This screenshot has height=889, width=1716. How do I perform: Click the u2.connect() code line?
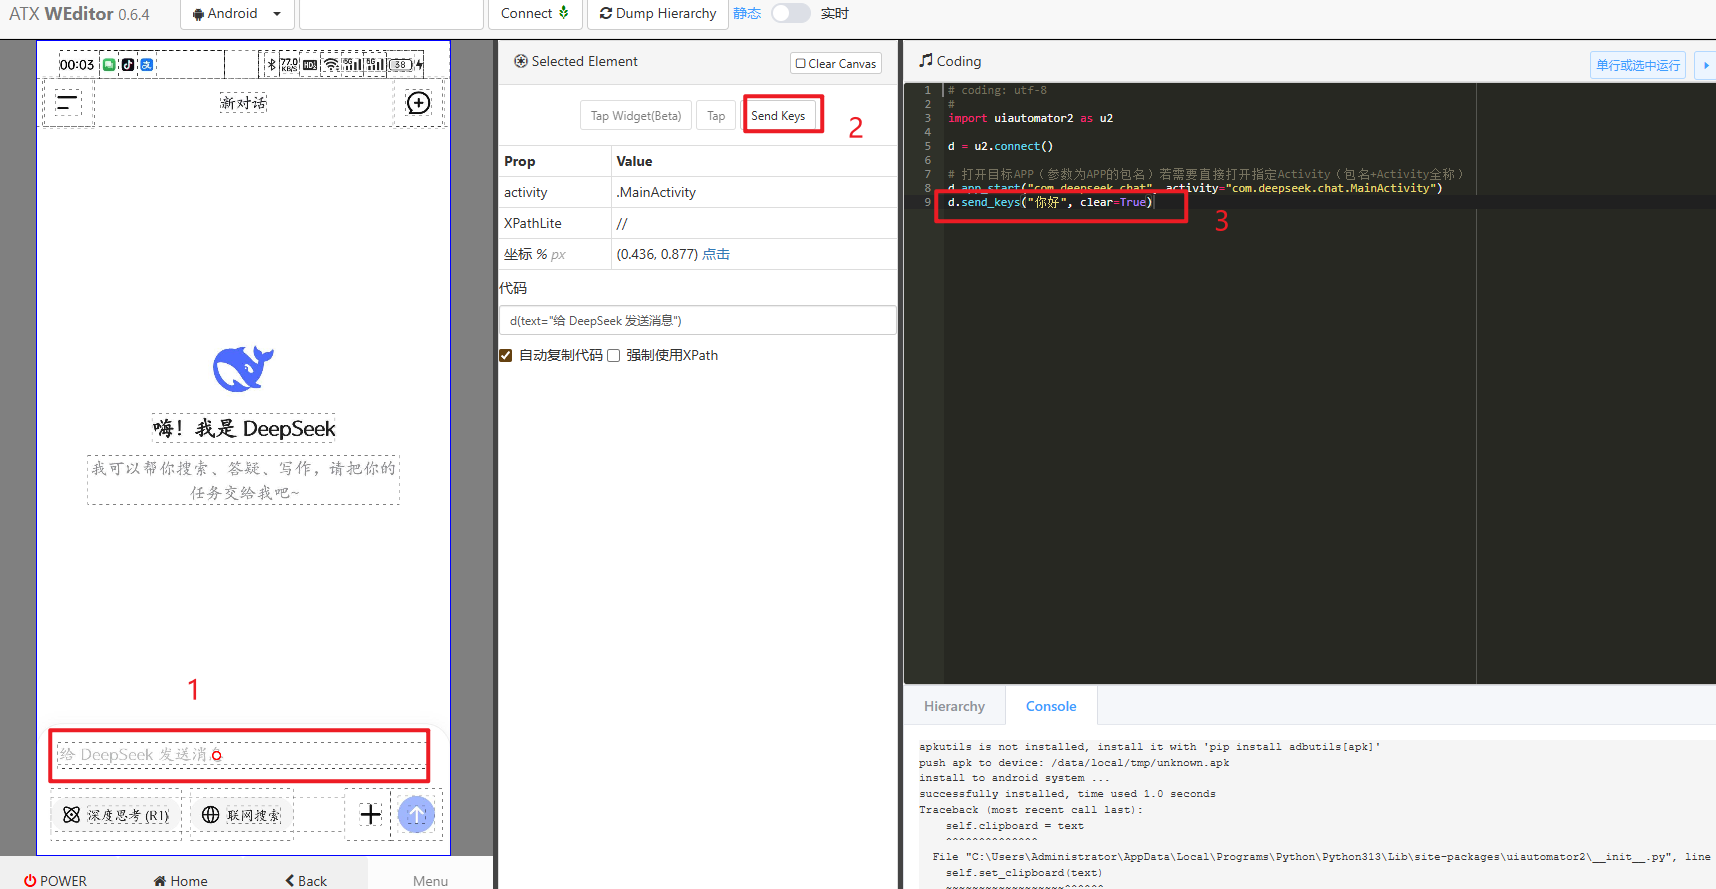point(1000,146)
